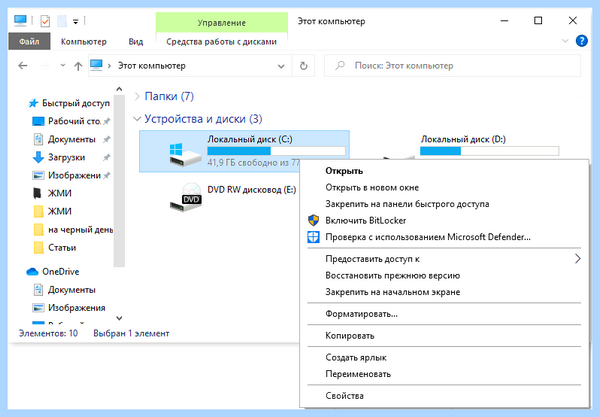The width and height of the screenshot is (600, 417).
Task: Select the Управление contextual tab header
Action: (222, 23)
